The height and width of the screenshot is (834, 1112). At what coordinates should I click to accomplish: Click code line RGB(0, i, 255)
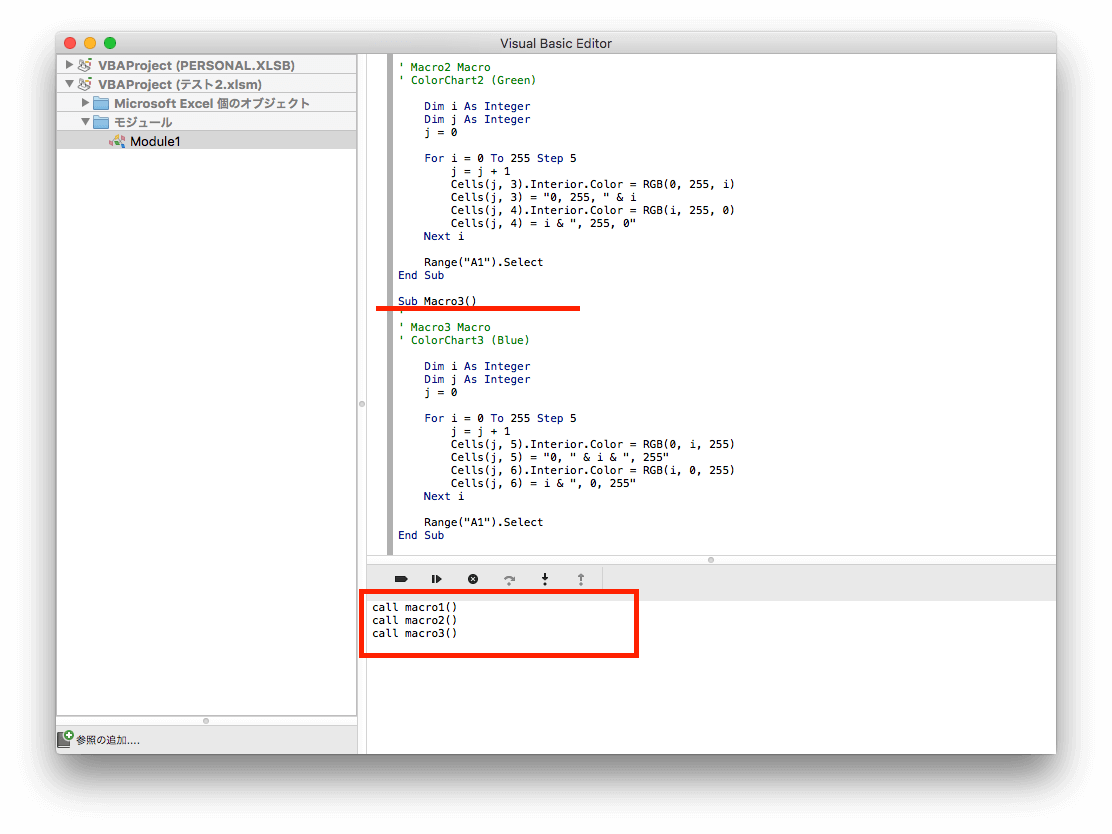point(592,444)
